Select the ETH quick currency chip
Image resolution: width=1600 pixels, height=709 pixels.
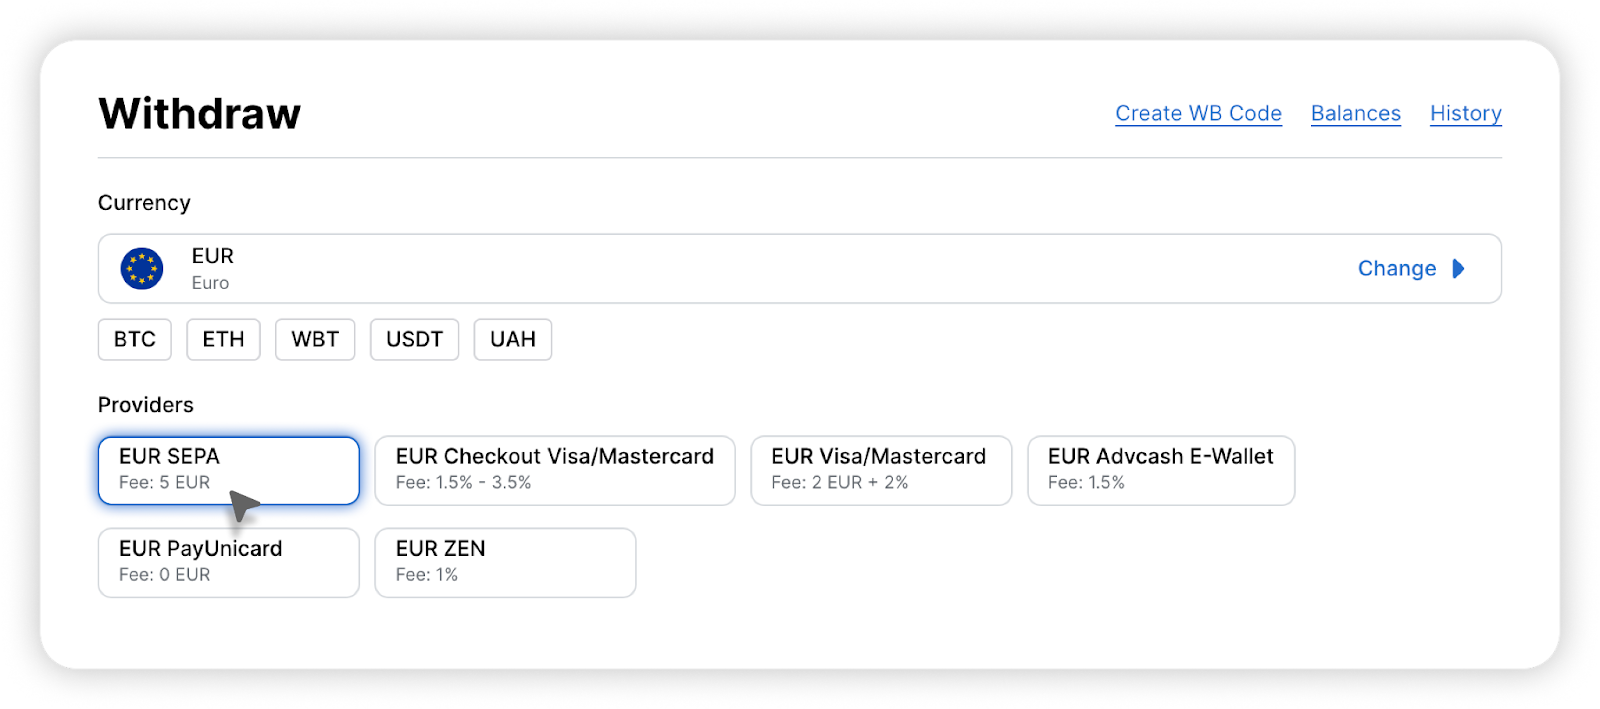[x=223, y=339]
